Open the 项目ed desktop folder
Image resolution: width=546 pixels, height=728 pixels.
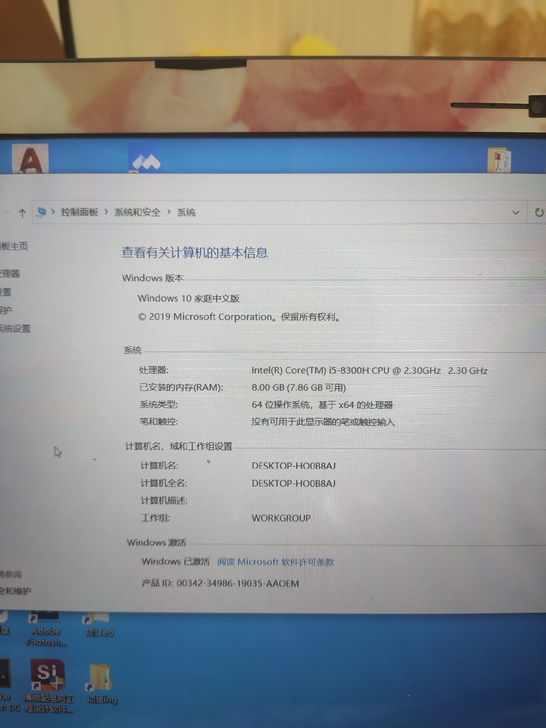[x=98, y=625]
